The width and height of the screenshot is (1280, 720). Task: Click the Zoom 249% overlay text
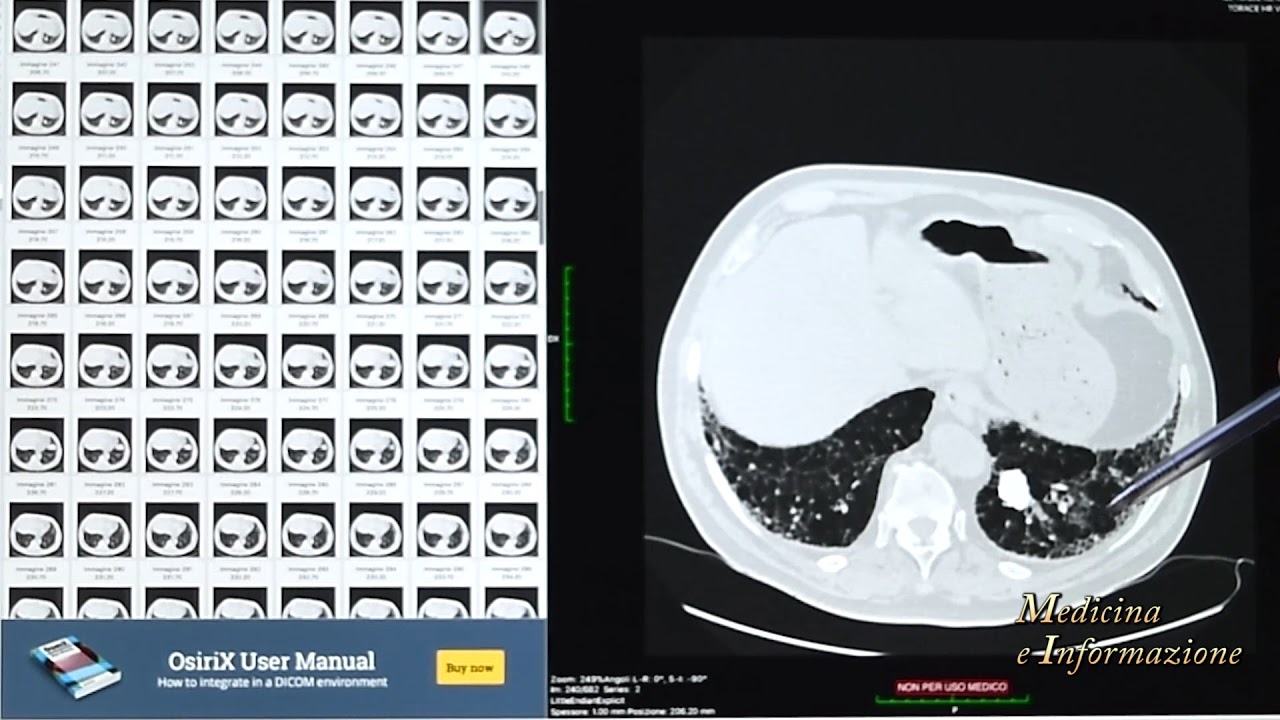(629, 679)
